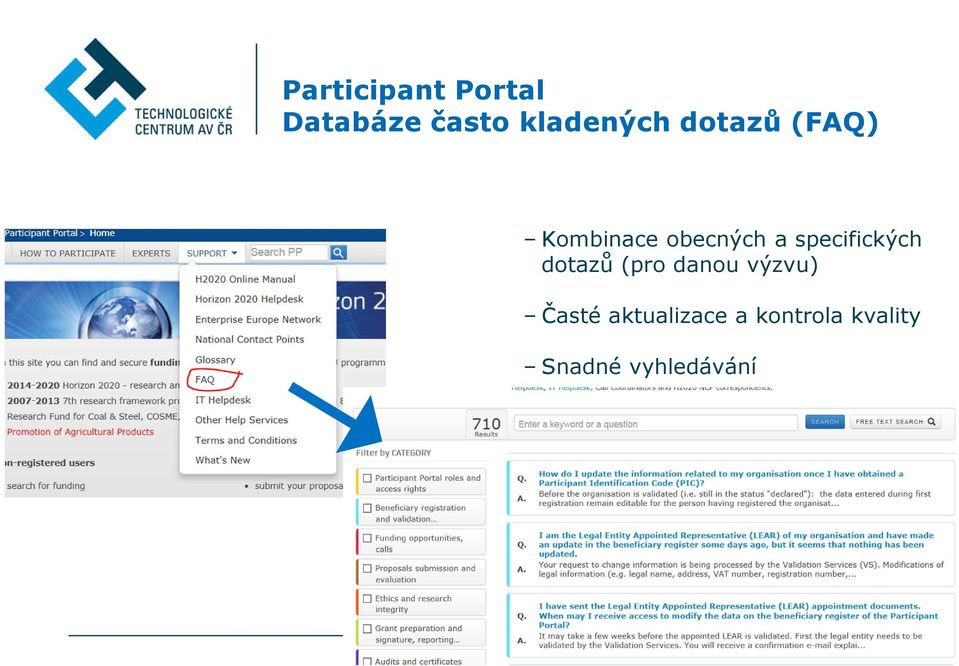
Task: Check the Audits and certificates filter
Action: (367, 661)
